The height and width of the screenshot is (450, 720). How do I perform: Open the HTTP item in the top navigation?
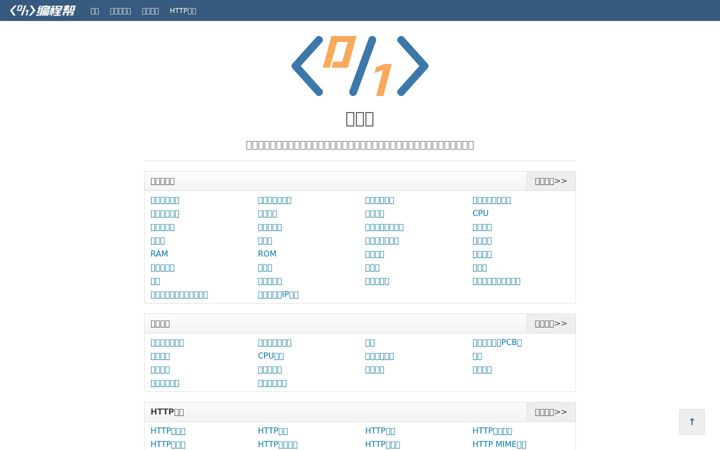tap(183, 11)
